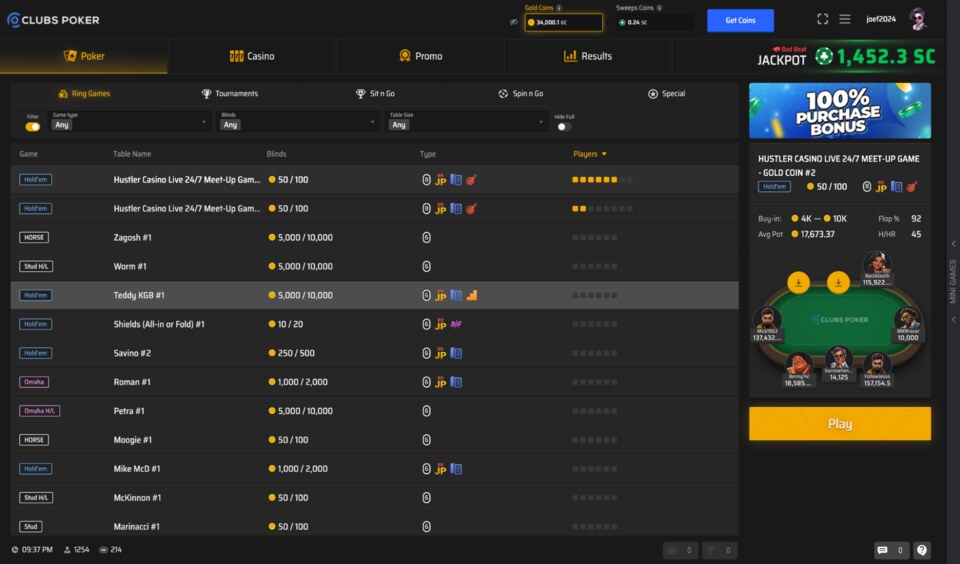Select the Tournaments tab
960x564 pixels.
230,94
